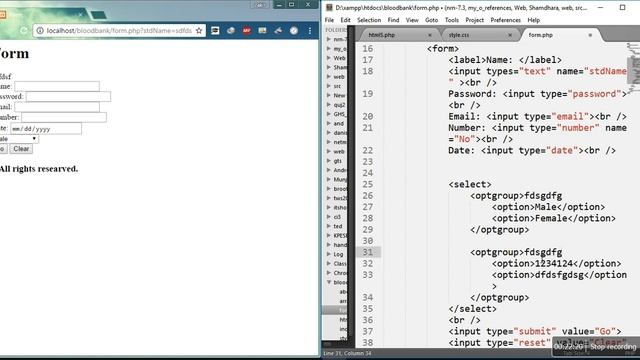Expand the src folder arrow
This screenshot has height=360, width=640.
(x=329, y=86)
